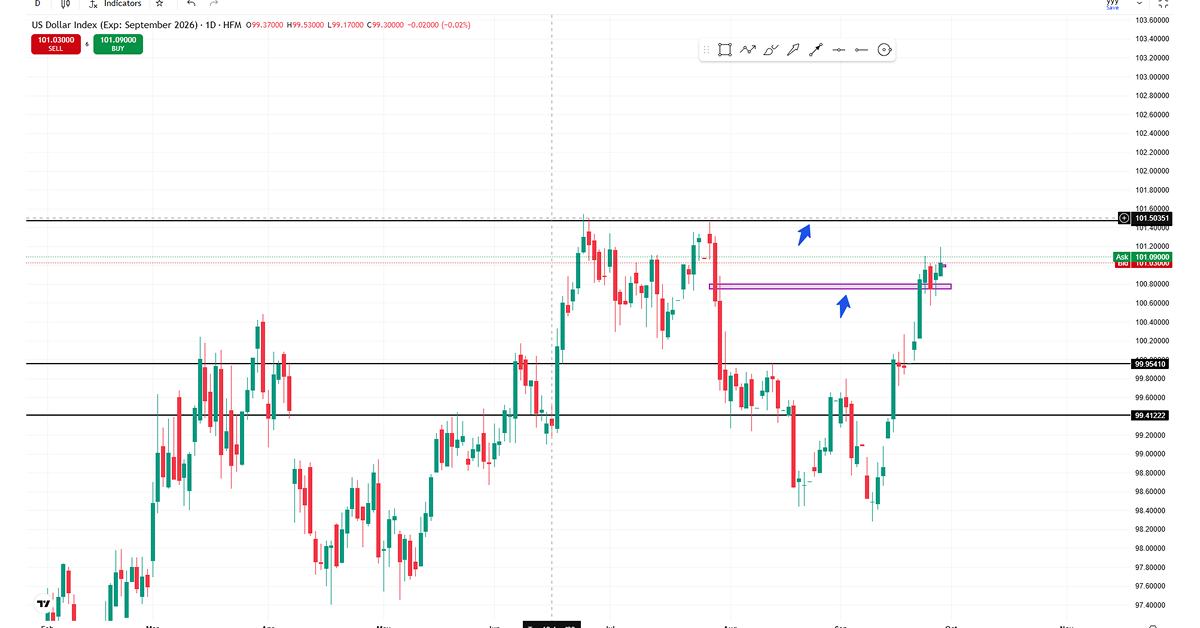Click the 100.80000 price scale value
1200x628 pixels.
[x=1153, y=284]
